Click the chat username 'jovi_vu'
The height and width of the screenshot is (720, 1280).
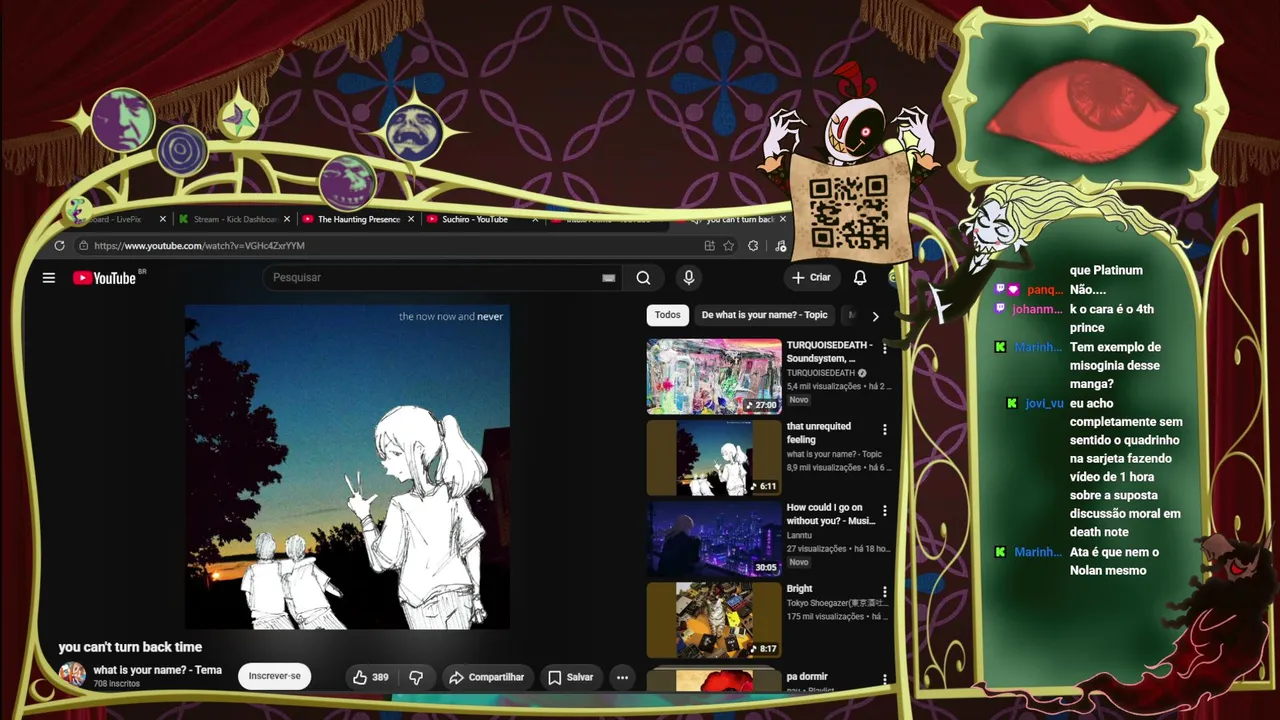coord(1044,403)
